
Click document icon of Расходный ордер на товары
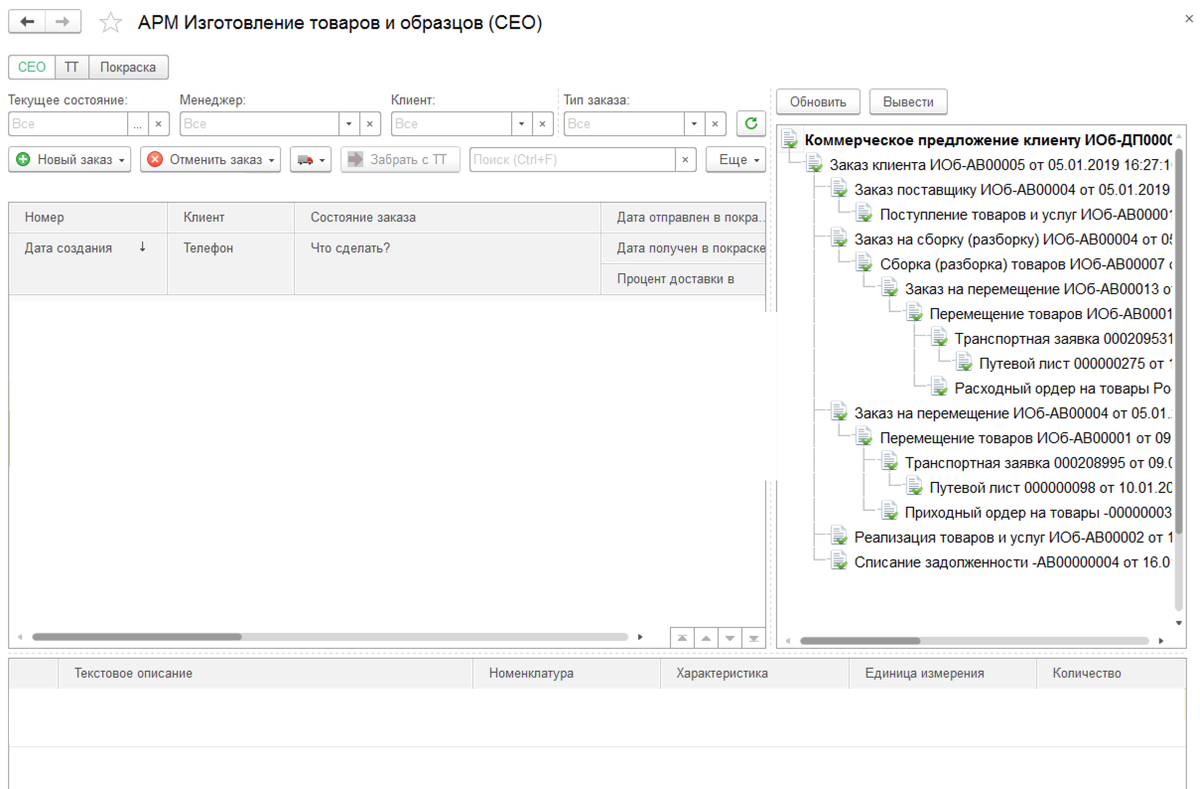(940, 388)
